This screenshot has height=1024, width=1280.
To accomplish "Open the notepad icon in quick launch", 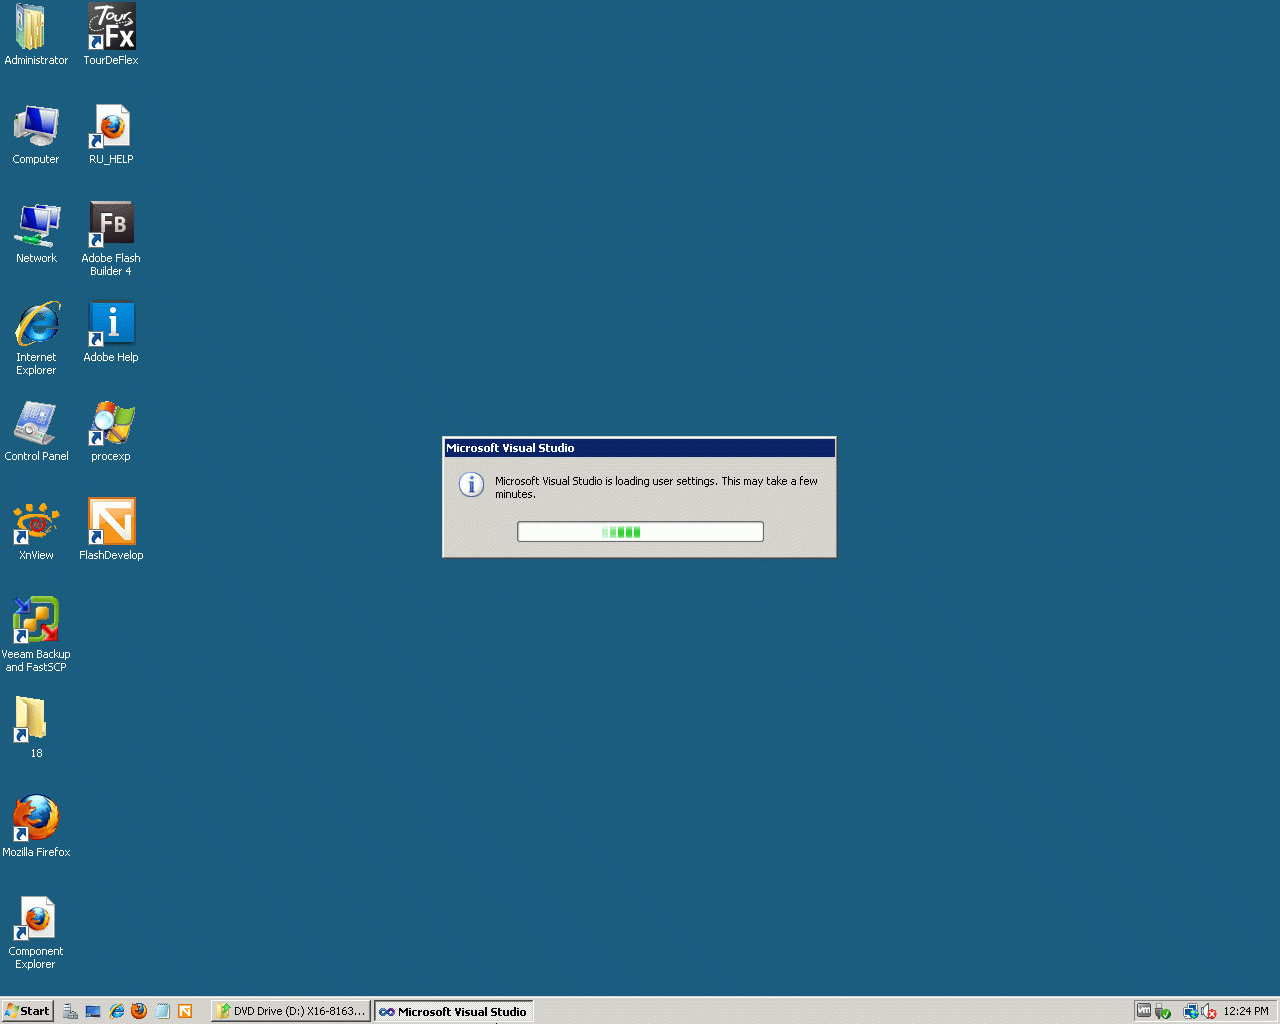I will (x=162, y=1011).
